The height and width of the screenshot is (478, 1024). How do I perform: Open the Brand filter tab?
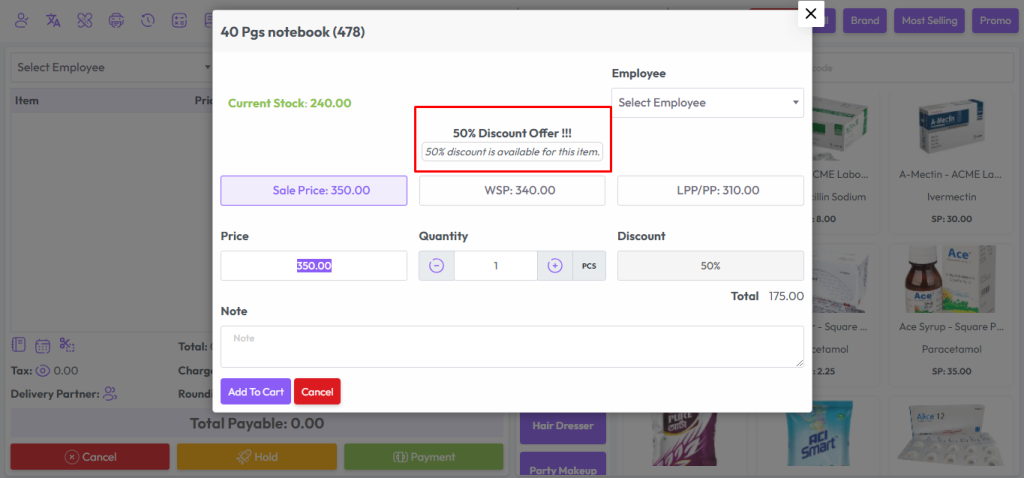865,20
